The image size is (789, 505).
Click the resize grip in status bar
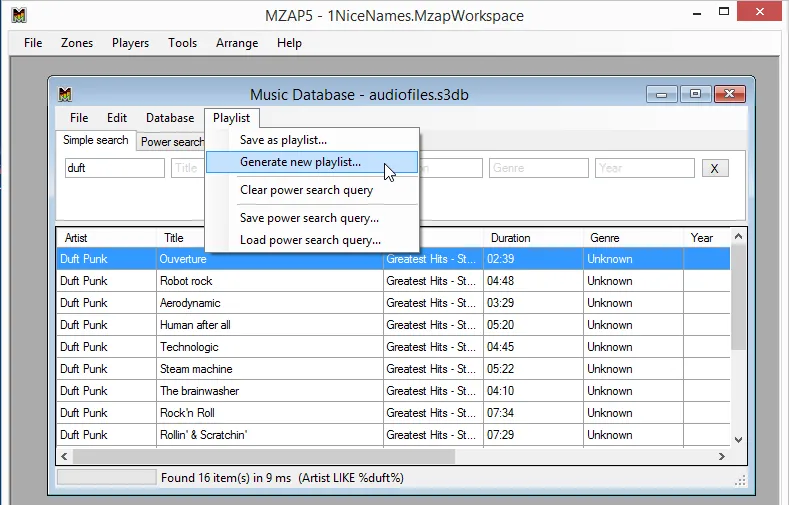[x=740, y=480]
